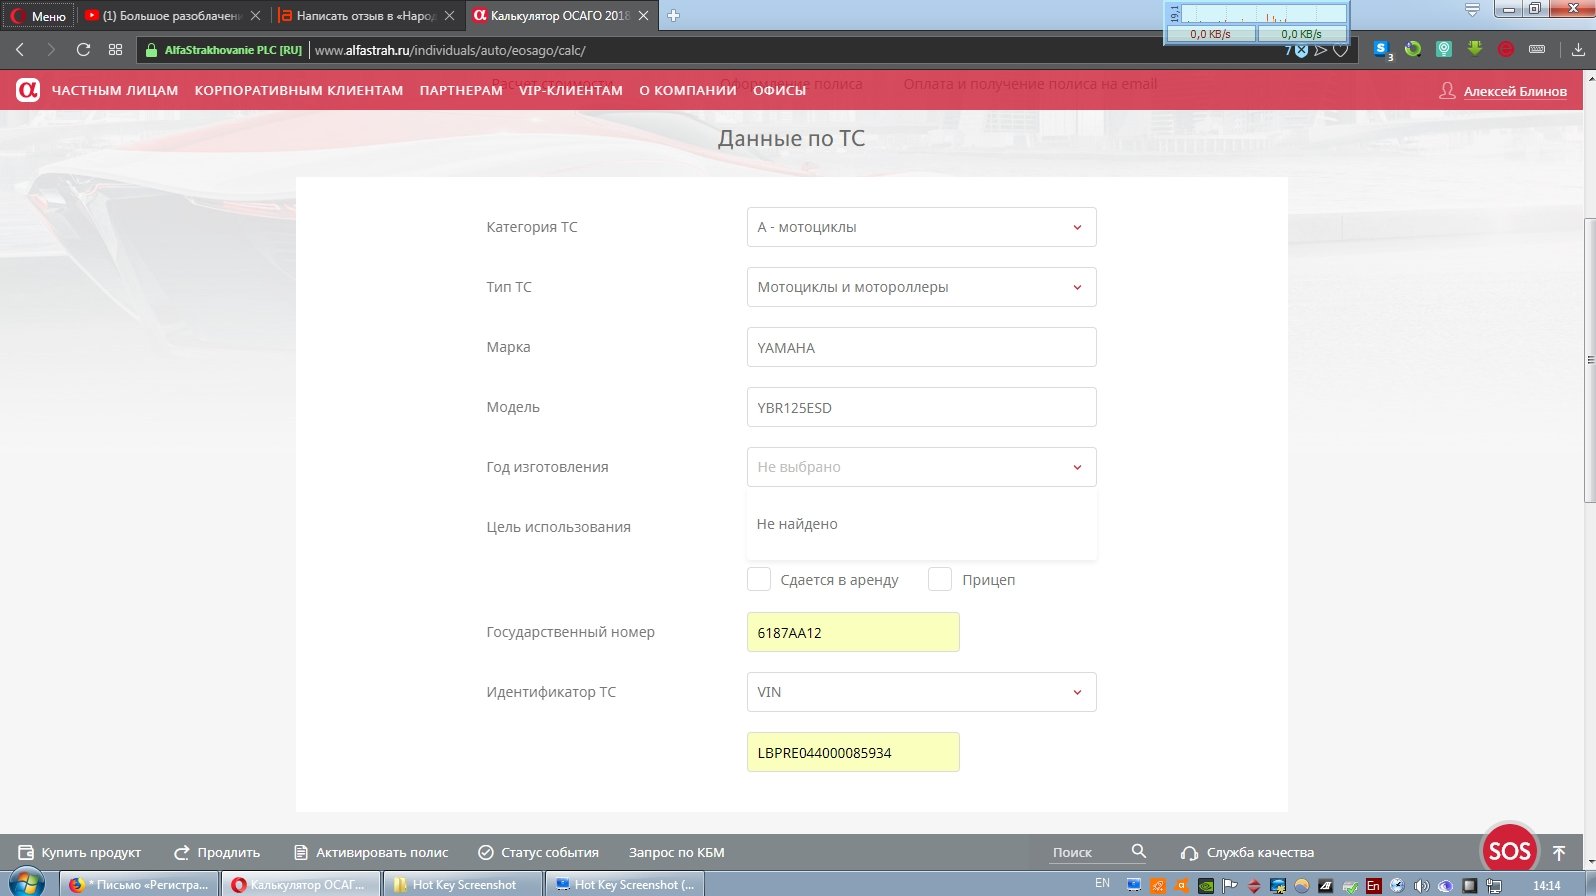The image size is (1596, 896).
Task: Click the AlfaStrakhovanie red logo icon
Action: click(x=27, y=90)
